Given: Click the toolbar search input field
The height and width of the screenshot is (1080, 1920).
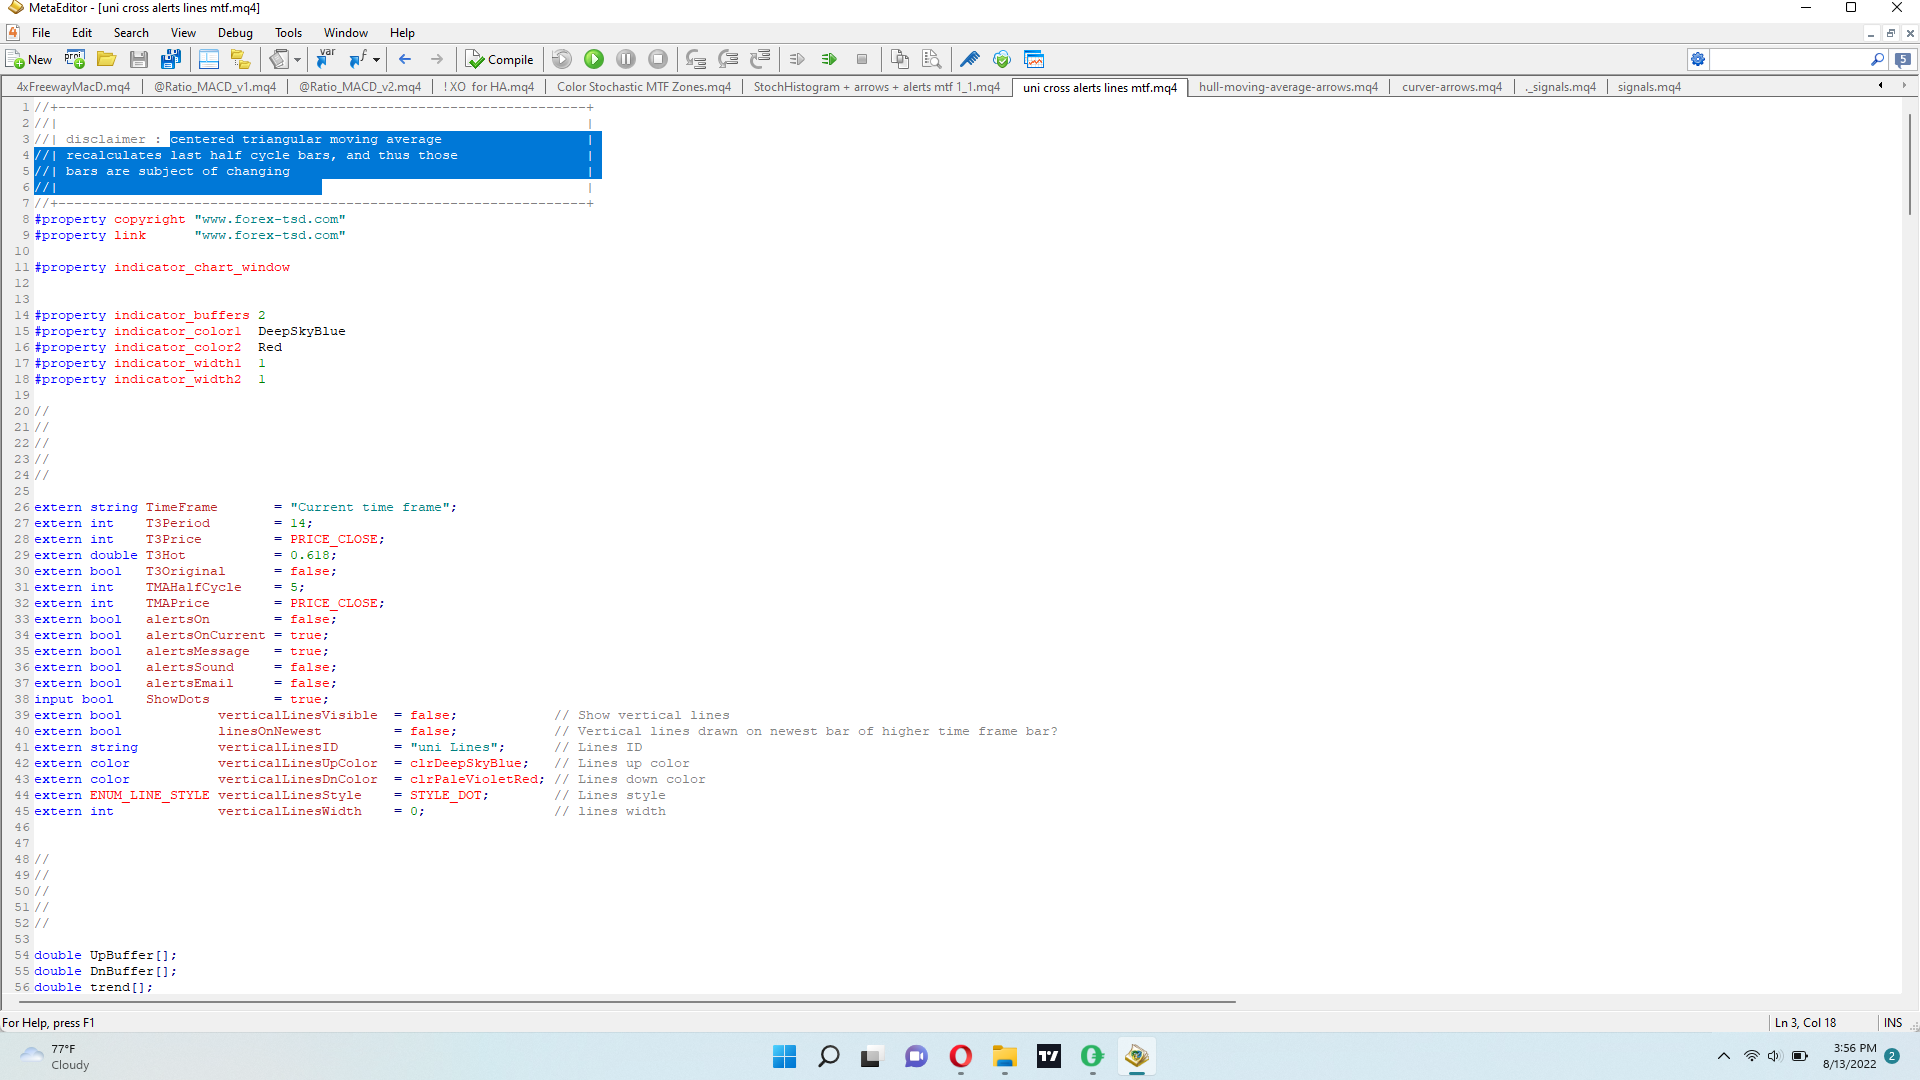Looking at the screenshot, I should (x=1787, y=59).
